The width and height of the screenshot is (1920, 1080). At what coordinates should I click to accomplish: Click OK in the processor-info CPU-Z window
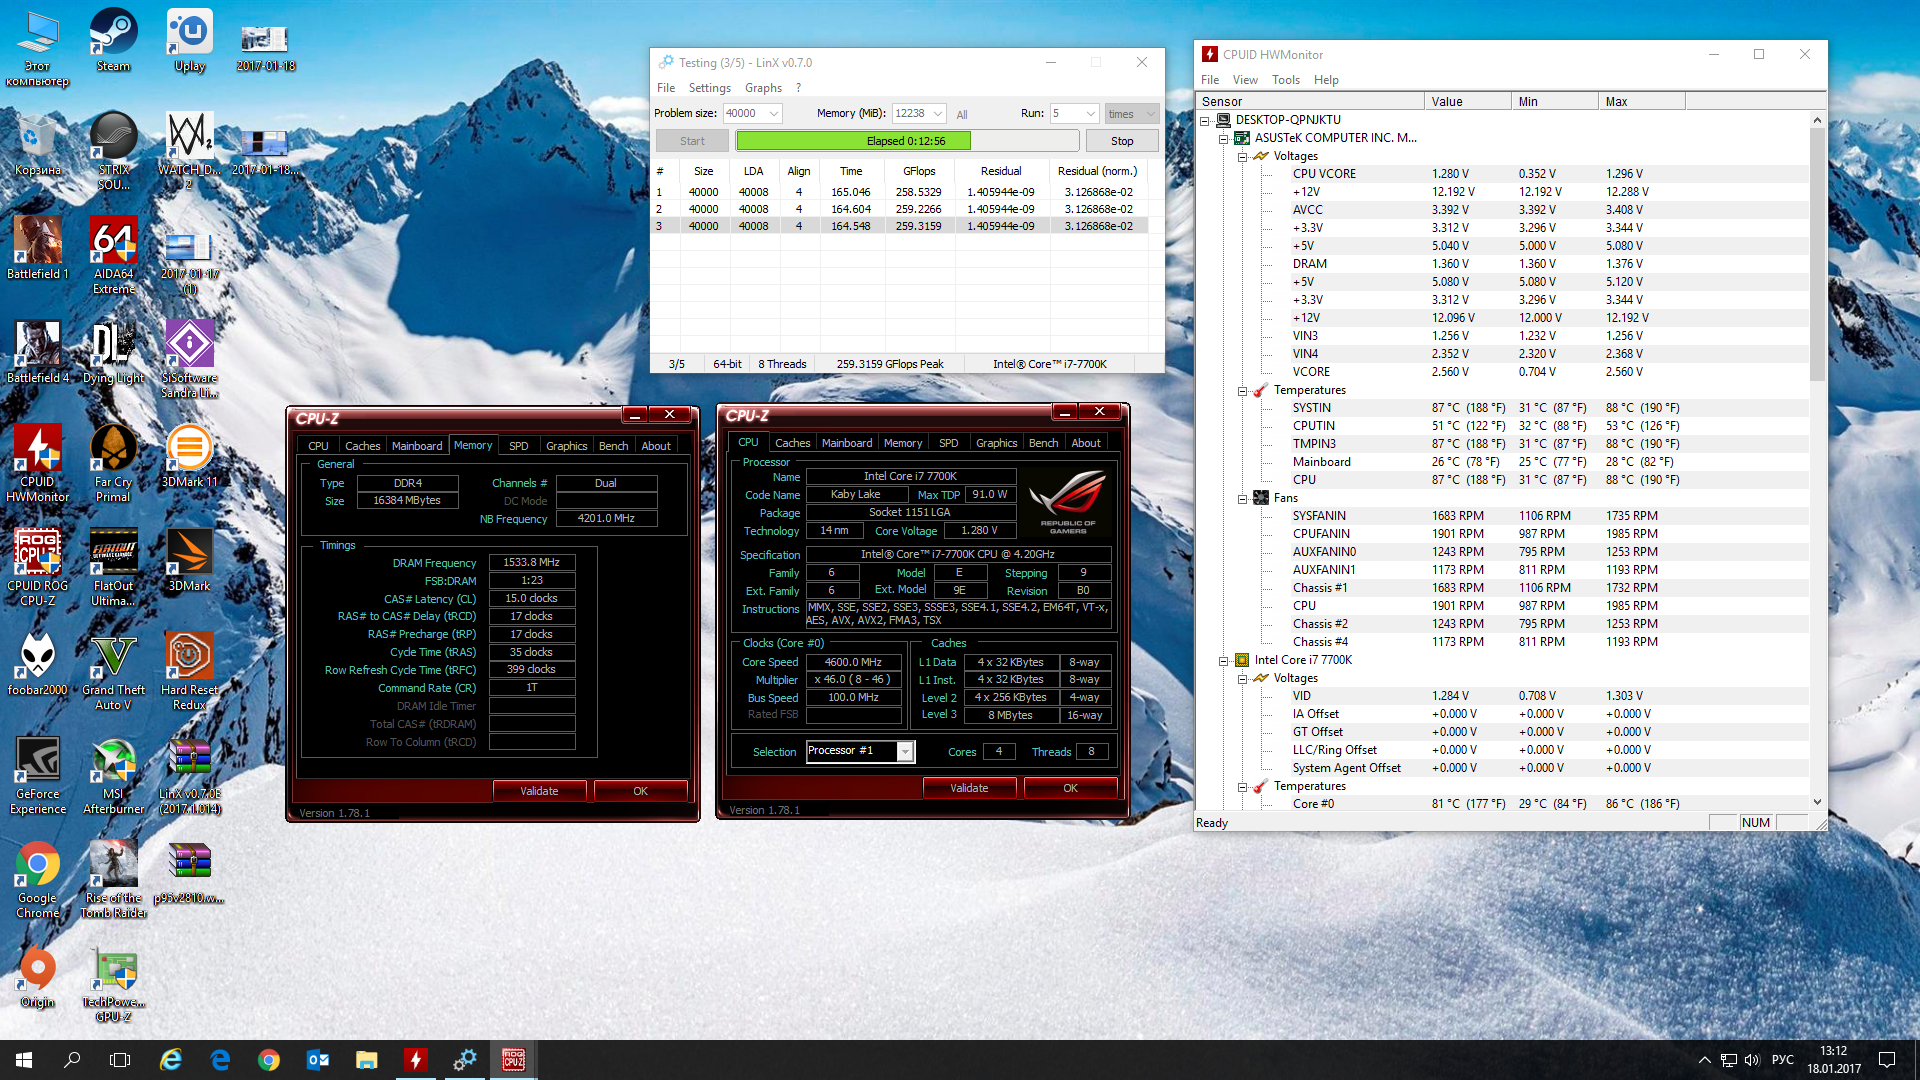click(1070, 788)
